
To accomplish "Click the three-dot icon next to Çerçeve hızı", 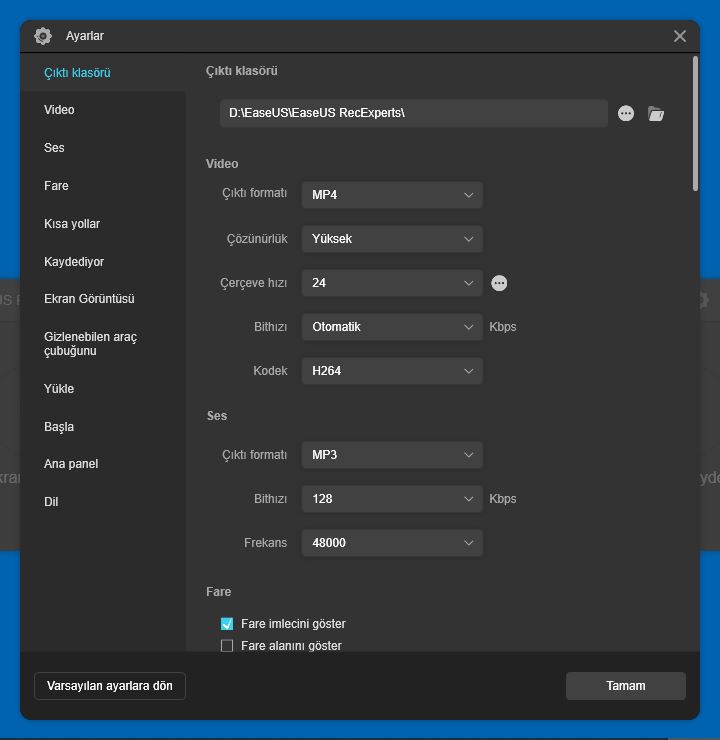I will tap(499, 283).
